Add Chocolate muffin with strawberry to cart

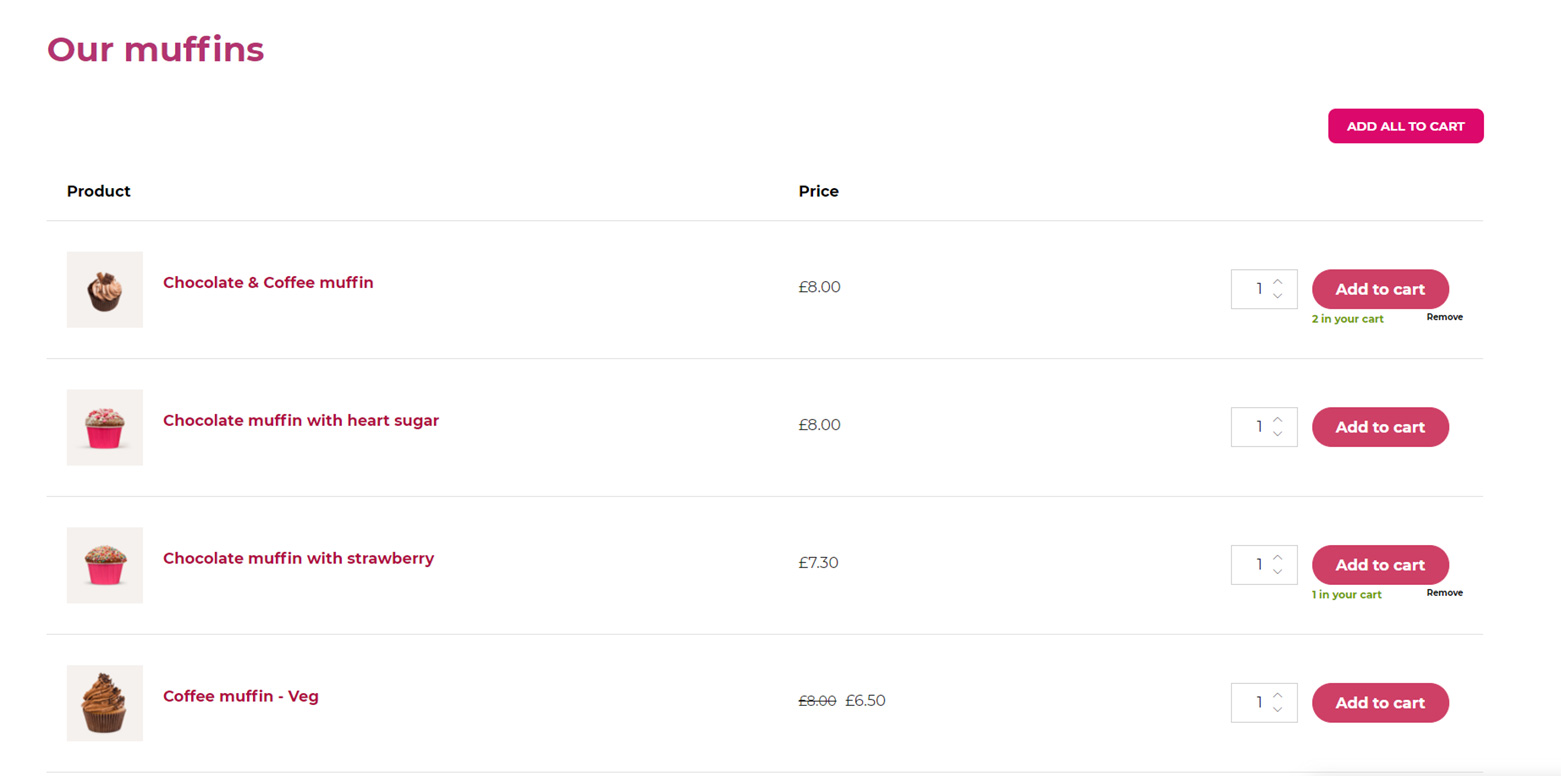click(x=1380, y=565)
